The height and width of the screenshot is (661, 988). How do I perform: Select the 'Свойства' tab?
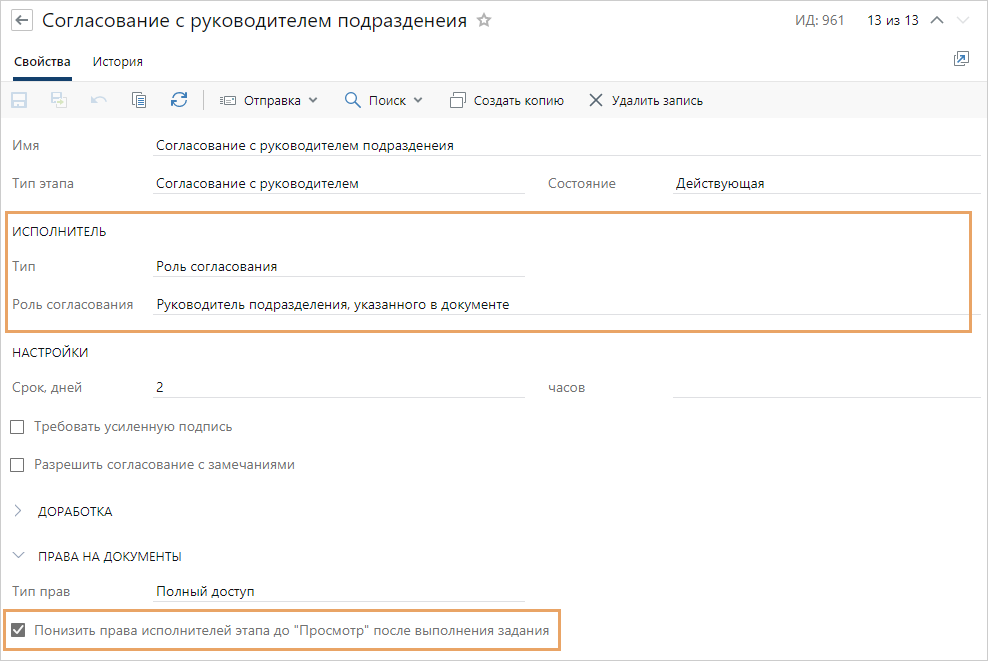(x=42, y=62)
